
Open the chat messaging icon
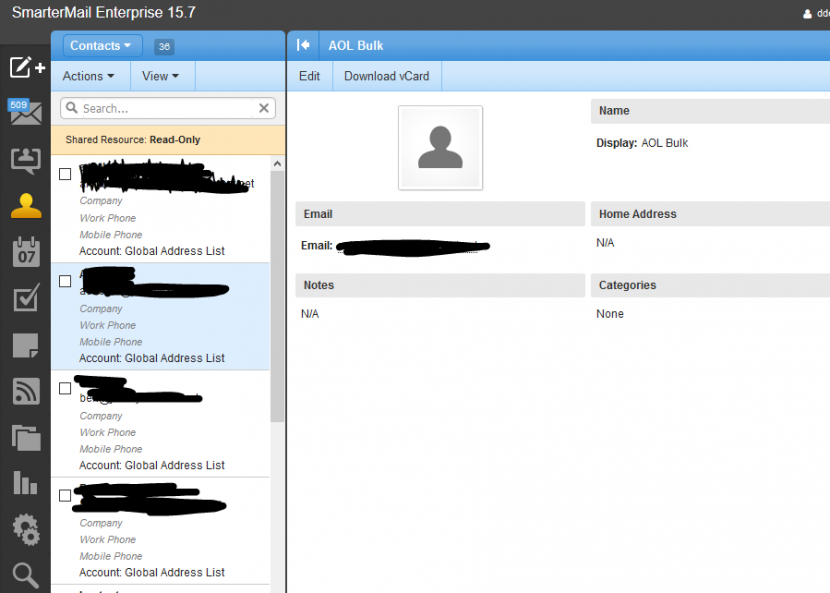25,159
